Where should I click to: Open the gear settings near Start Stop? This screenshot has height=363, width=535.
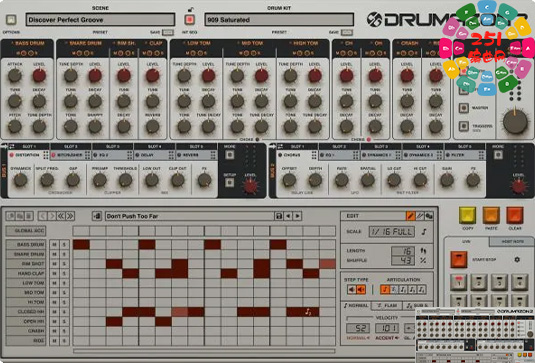pyautogui.click(x=517, y=260)
